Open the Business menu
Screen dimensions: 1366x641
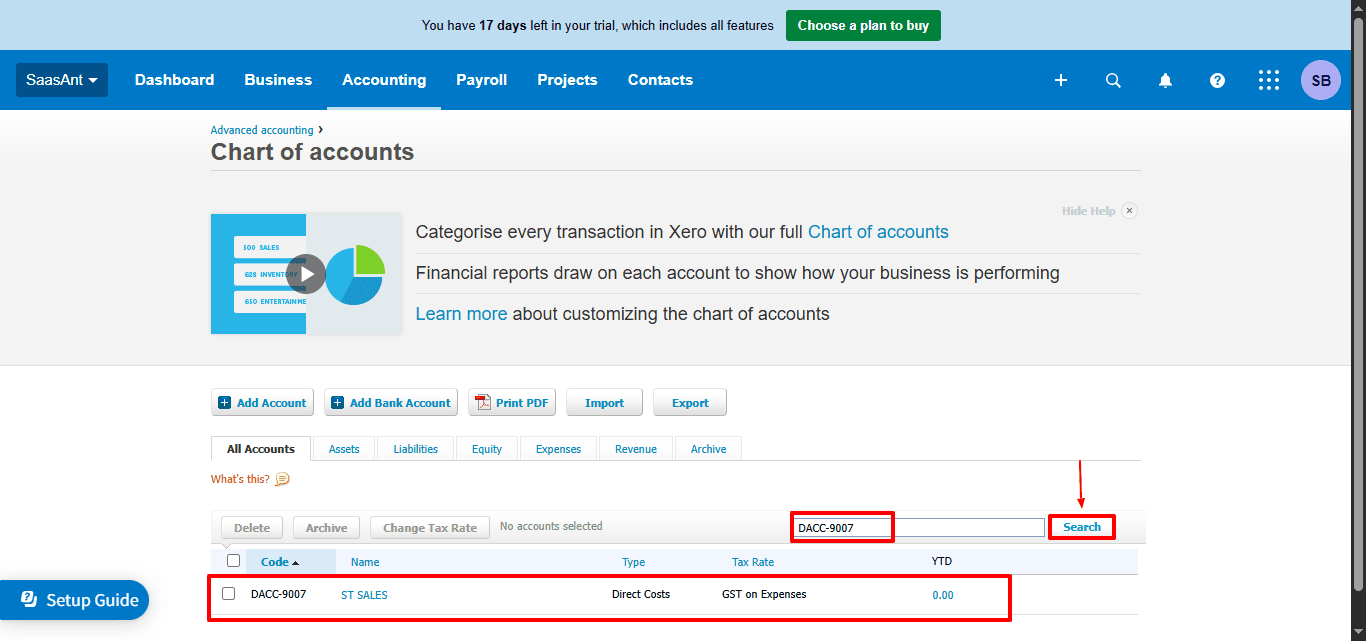[x=278, y=80]
